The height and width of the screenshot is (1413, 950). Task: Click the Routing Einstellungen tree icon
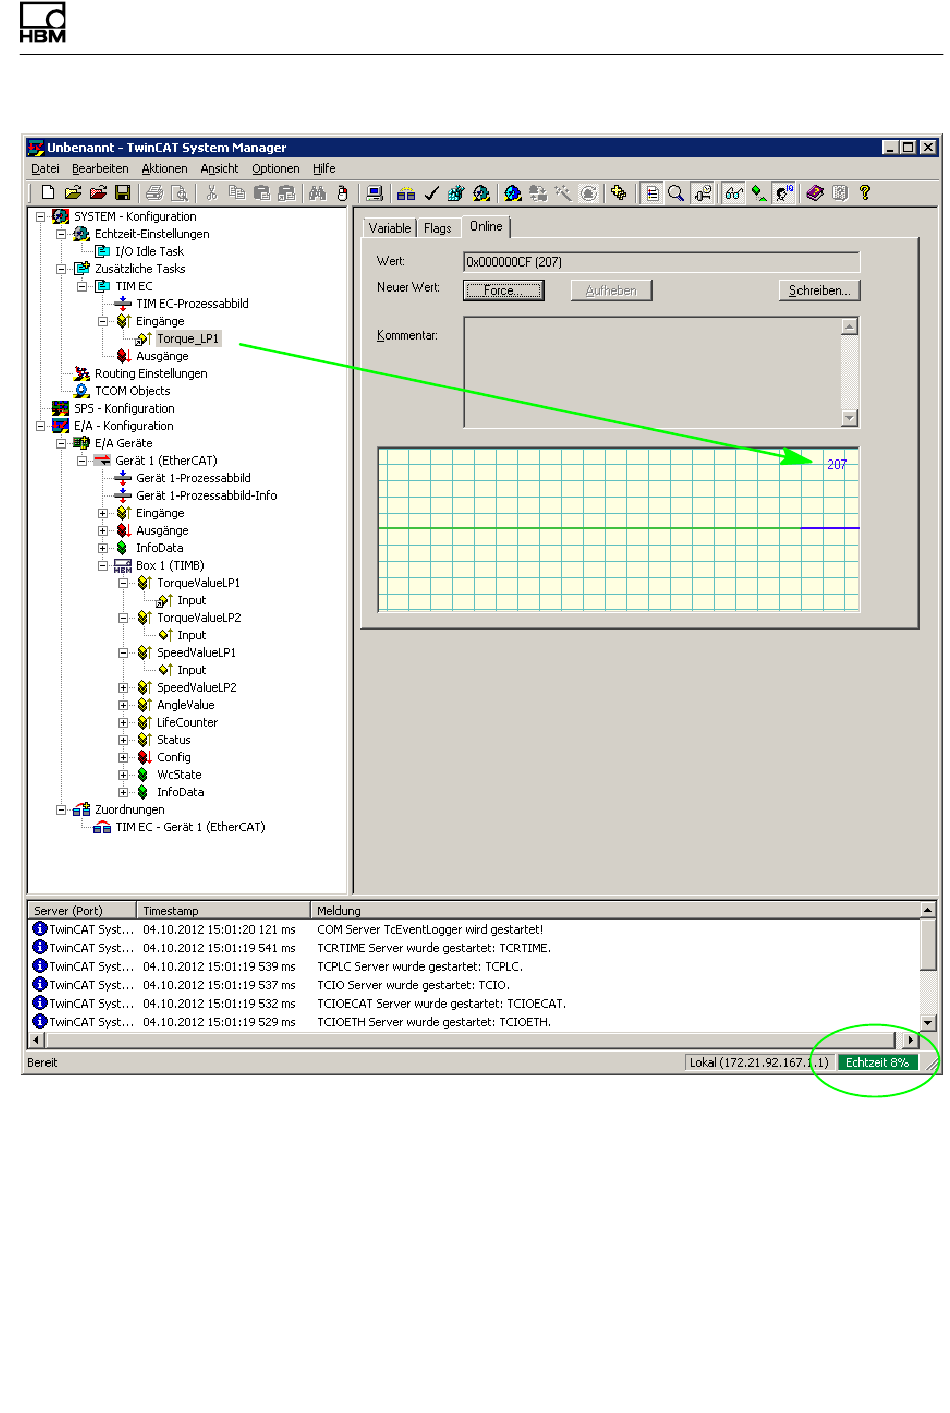pyautogui.click(x=82, y=373)
